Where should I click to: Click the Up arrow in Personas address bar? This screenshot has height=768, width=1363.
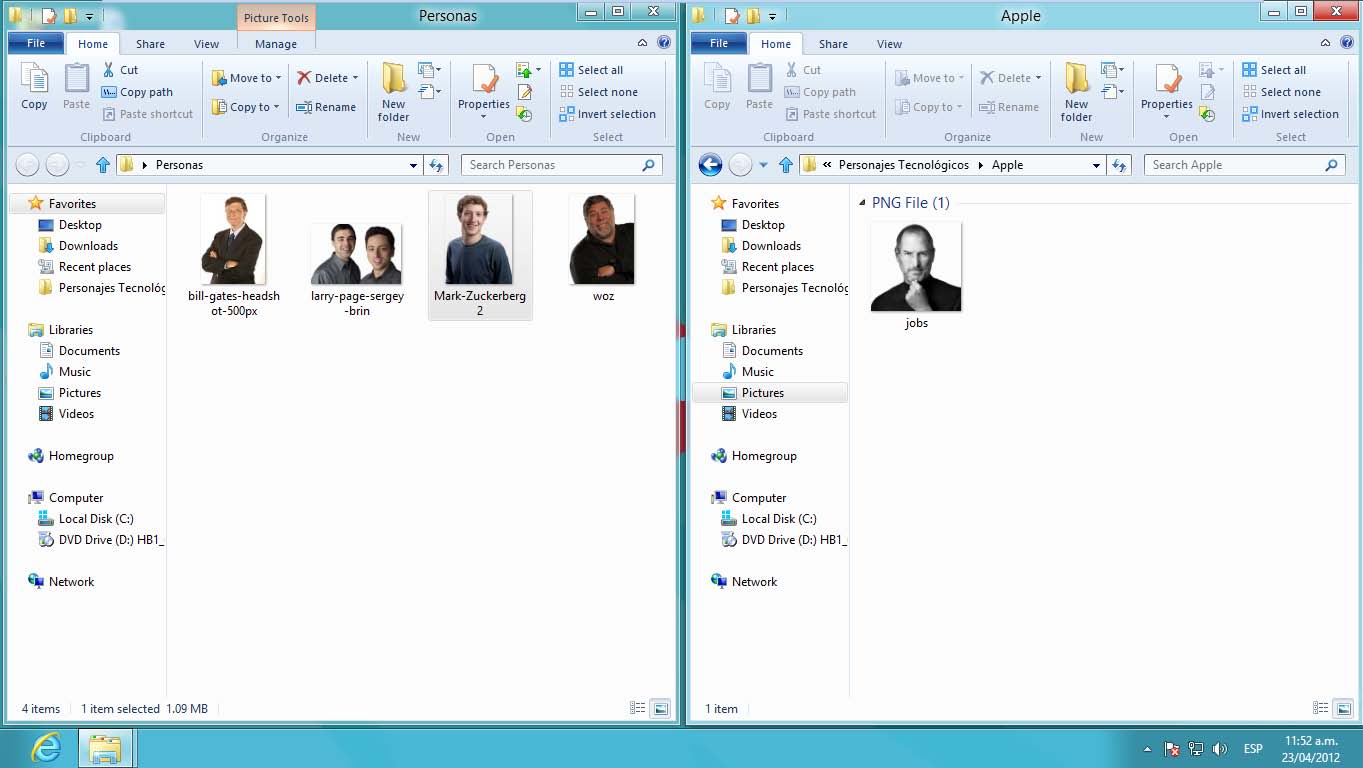102,165
